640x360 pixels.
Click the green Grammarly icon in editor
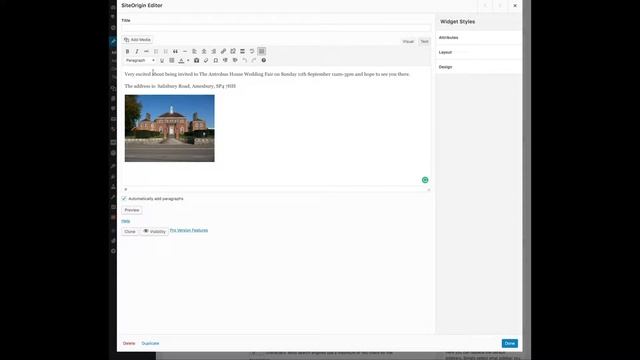click(x=425, y=180)
